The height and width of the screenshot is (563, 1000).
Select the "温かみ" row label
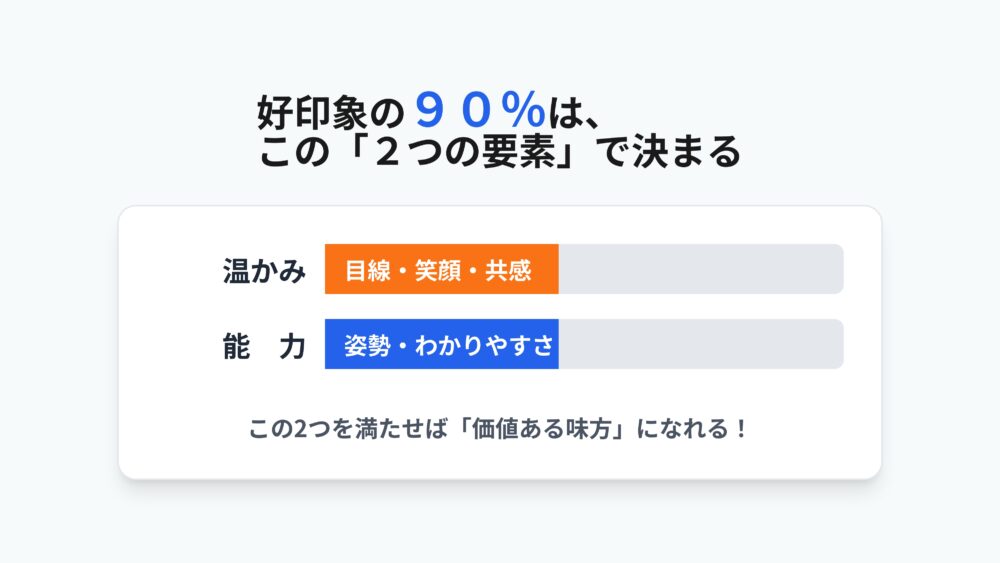pyautogui.click(x=264, y=270)
